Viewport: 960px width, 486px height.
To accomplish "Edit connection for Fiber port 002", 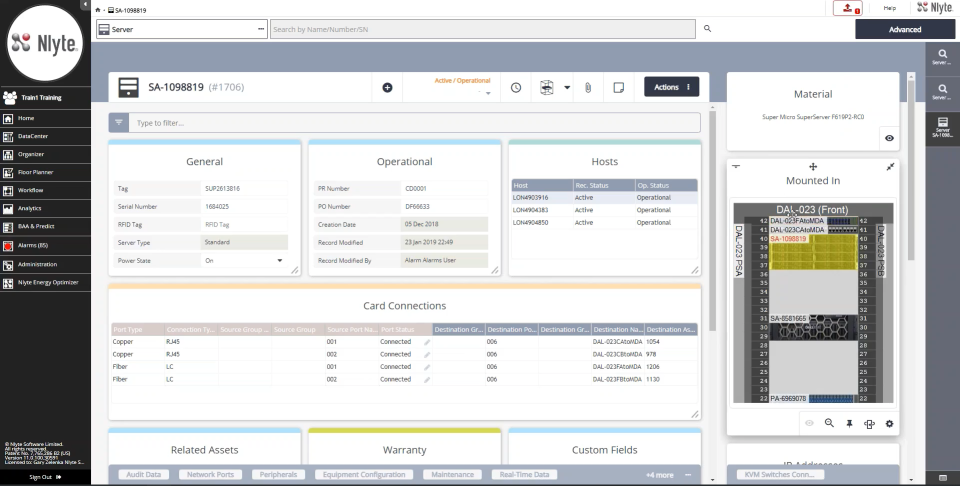I will [x=427, y=379].
